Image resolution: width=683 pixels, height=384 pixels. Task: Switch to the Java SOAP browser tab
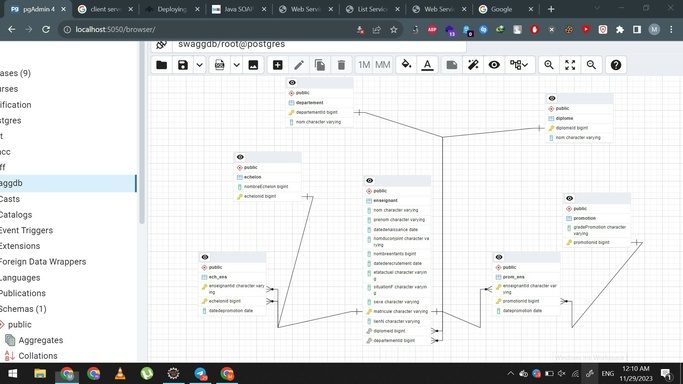coord(239,9)
